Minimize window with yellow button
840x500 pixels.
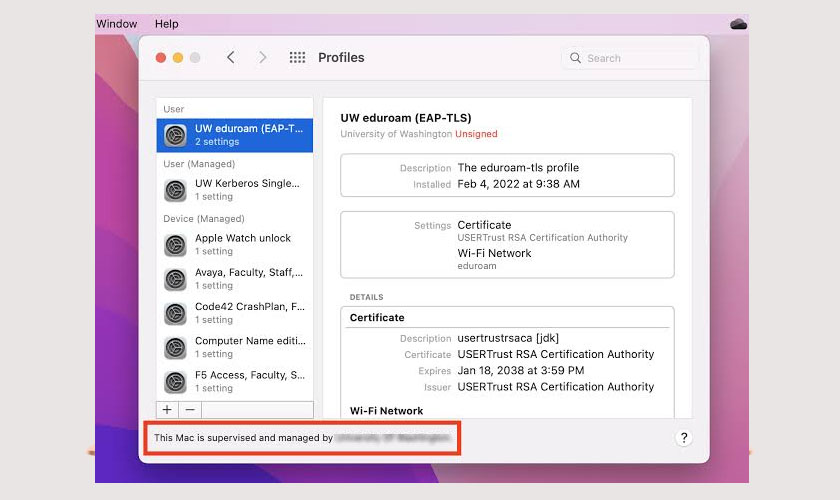178,57
